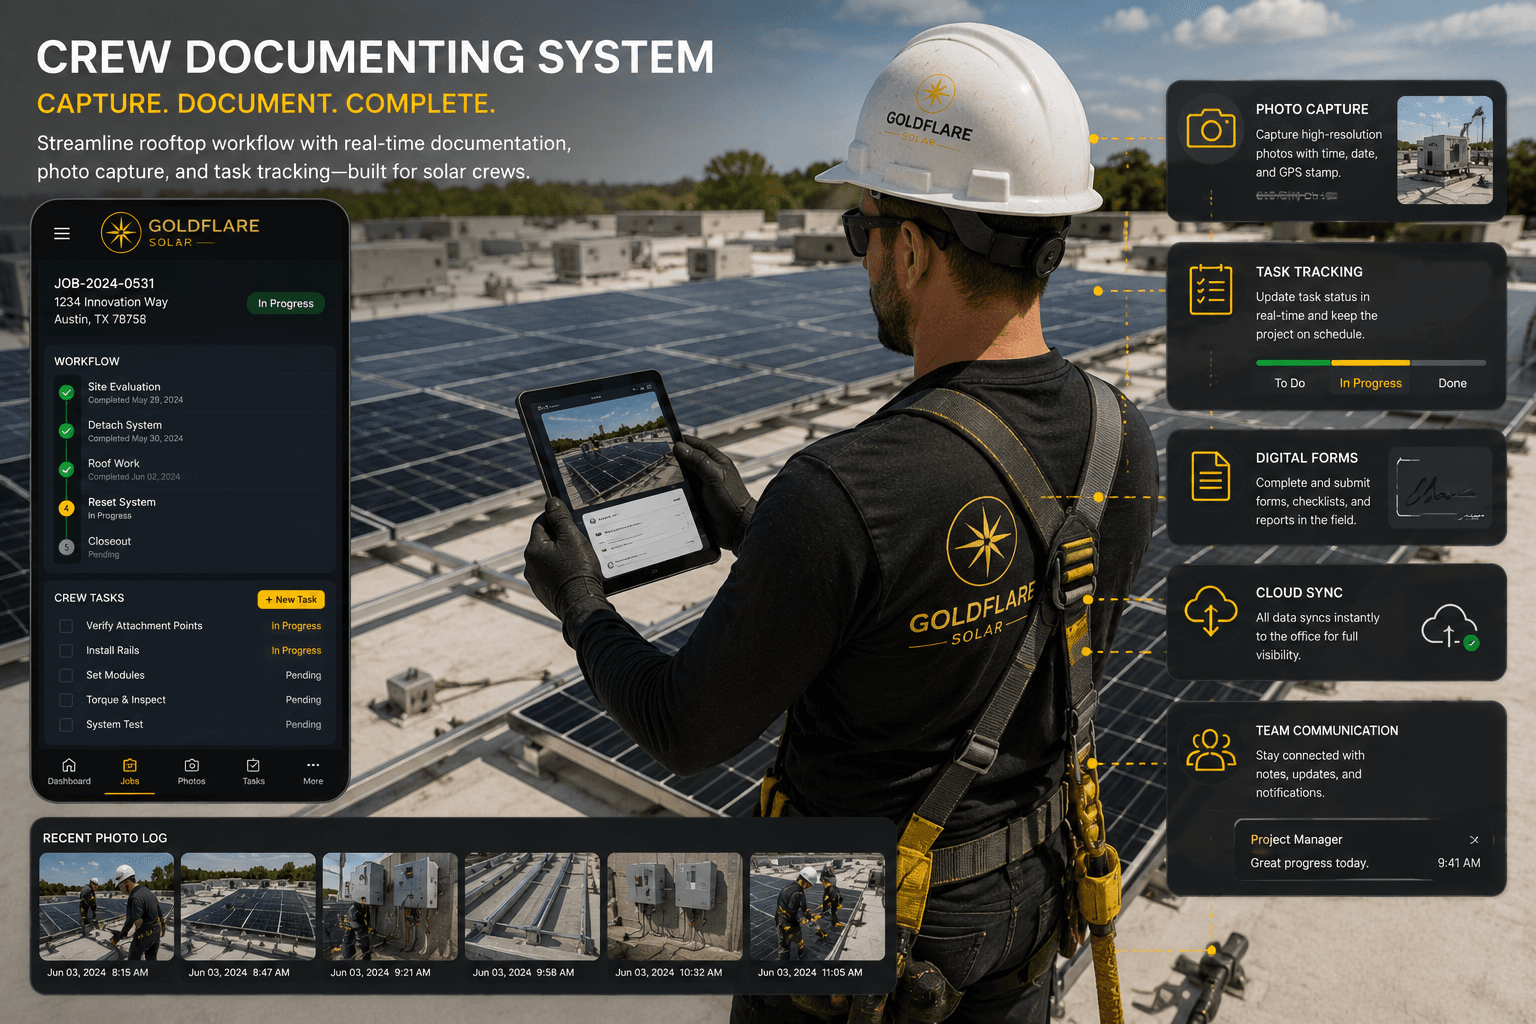
Task: Check the Set Modules task
Action: point(66,675)
